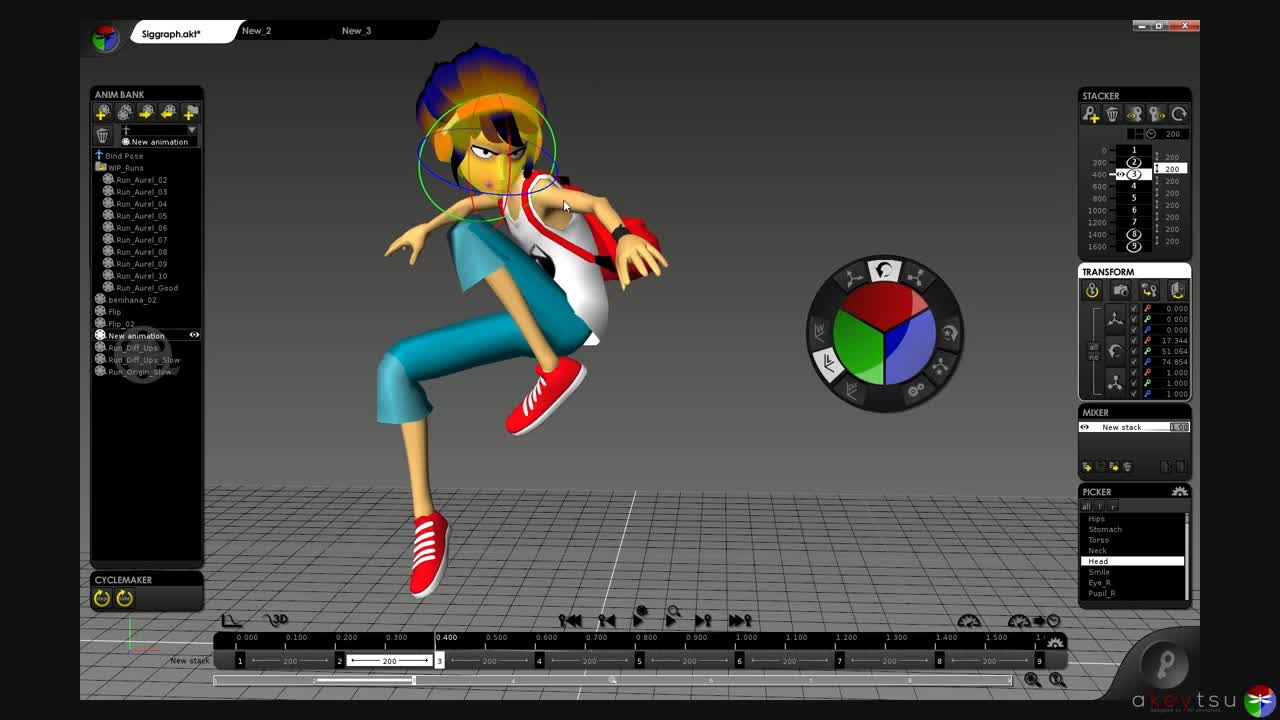Click the trash icon in Anim Bank
1280x720 pixels.
[102, 135]
